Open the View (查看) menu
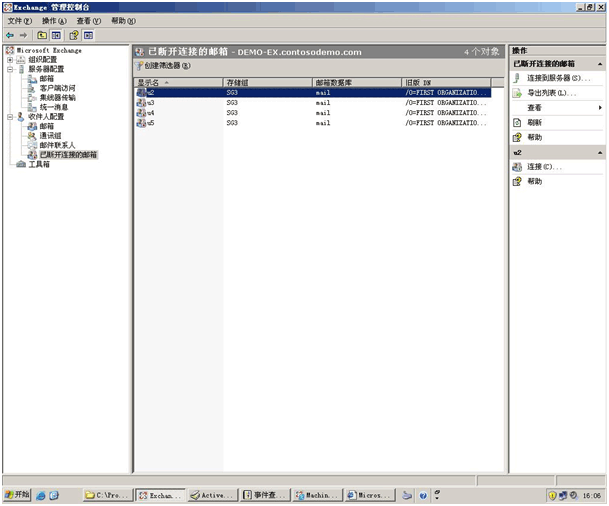 point(89,21)
